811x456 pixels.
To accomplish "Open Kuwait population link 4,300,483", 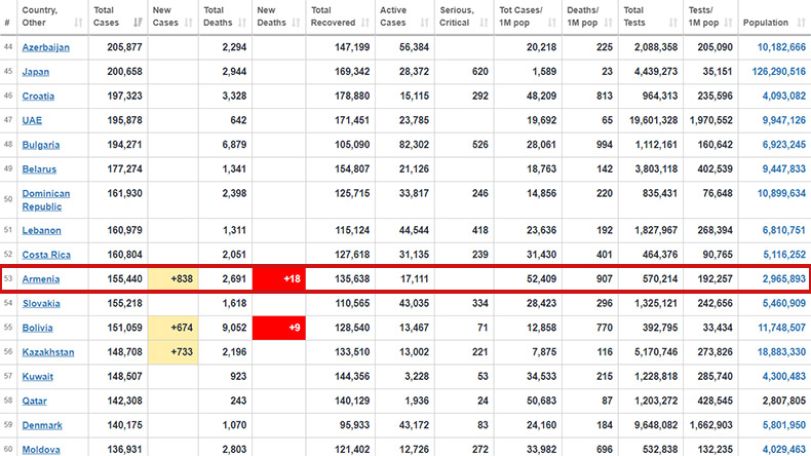I will pos(784,376).
